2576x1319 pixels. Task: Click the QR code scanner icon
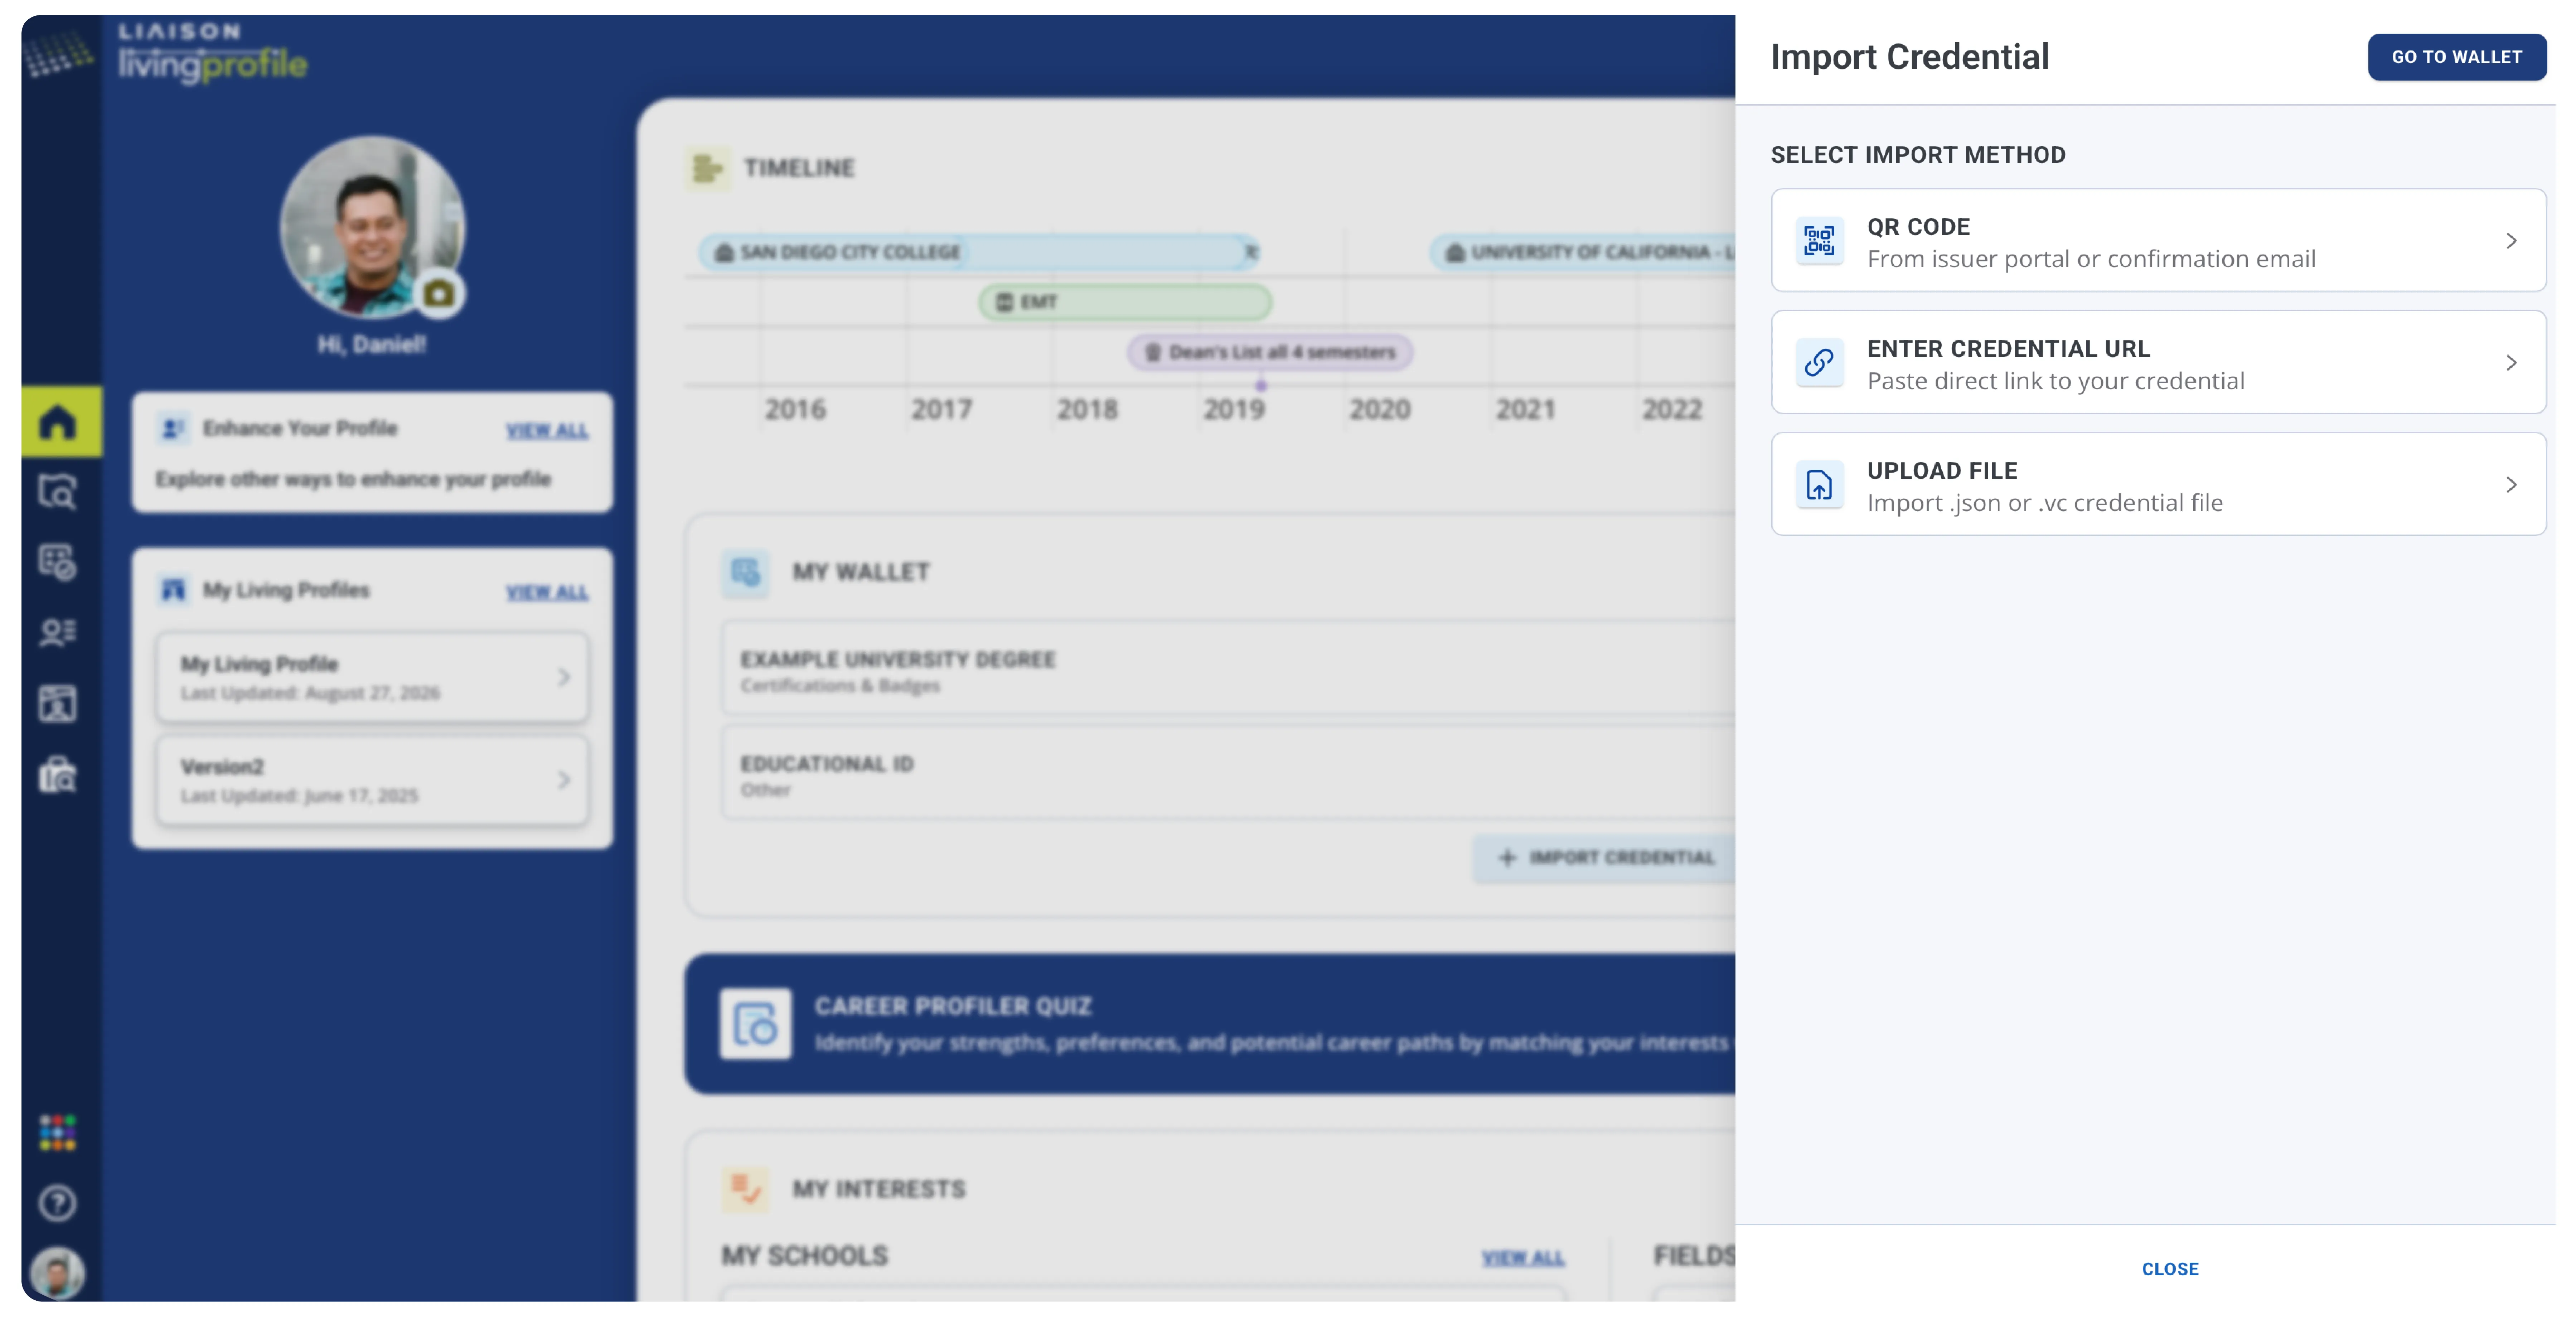point(1818,241)
